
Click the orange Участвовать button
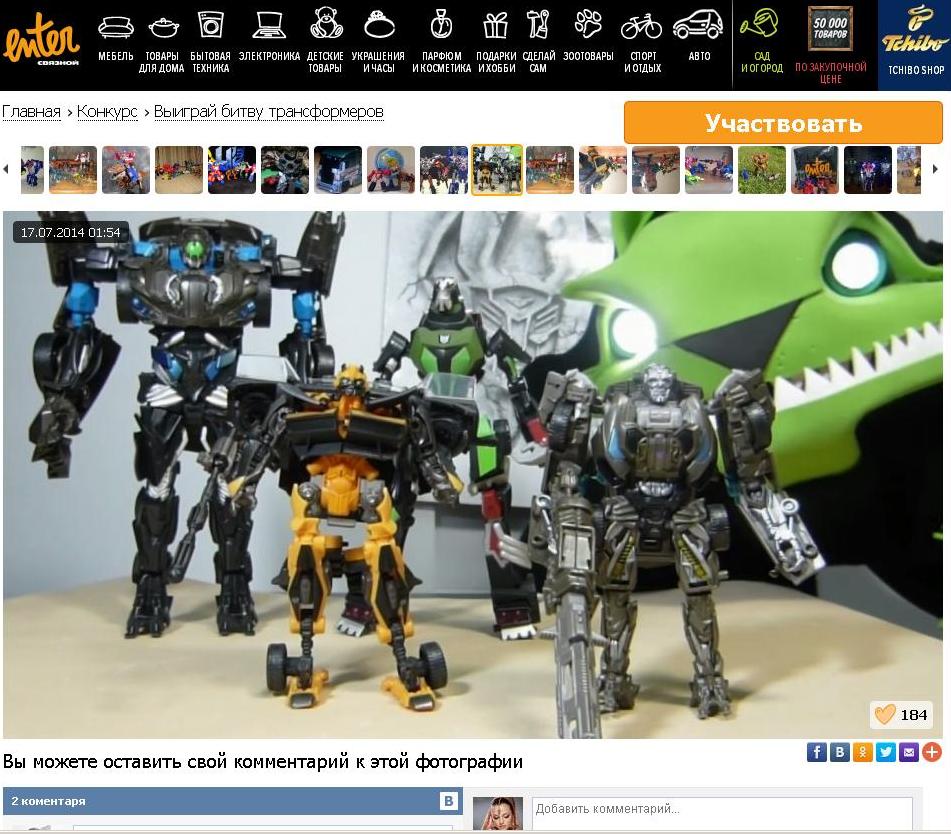(783, 123)
